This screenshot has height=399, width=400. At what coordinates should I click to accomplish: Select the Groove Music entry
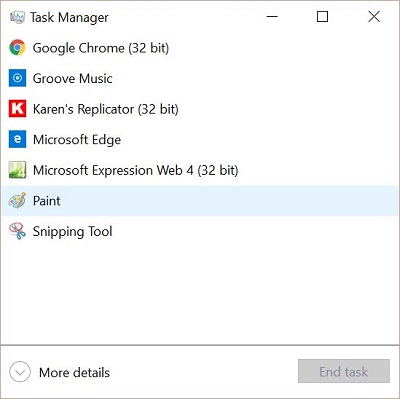200,78
